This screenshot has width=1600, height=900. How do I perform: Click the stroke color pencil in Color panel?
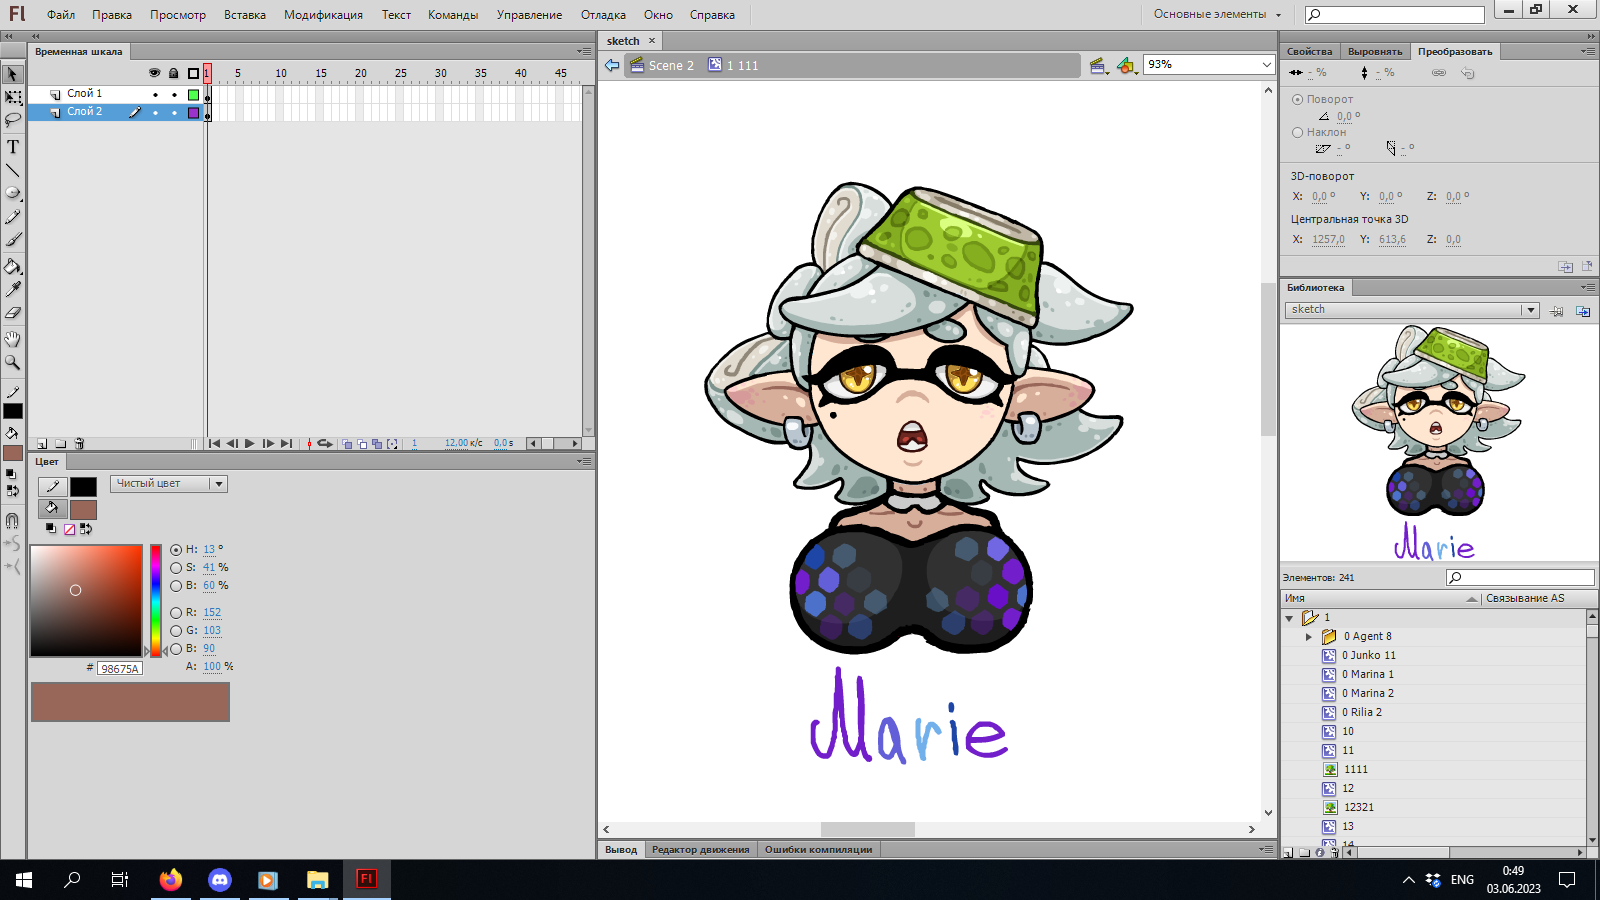(x=53, y=486)
